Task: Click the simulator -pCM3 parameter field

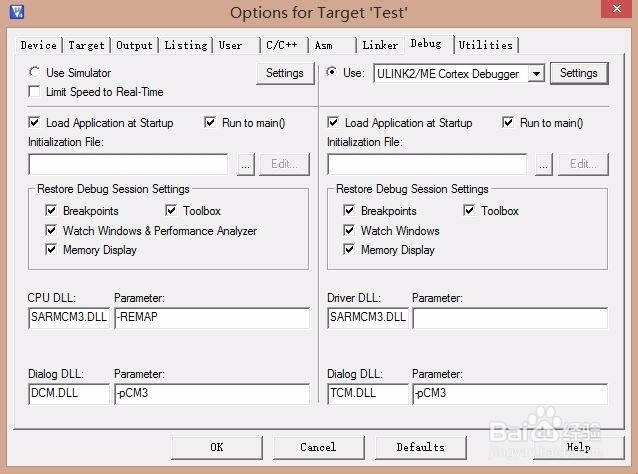Action: (x=212, y=393)
